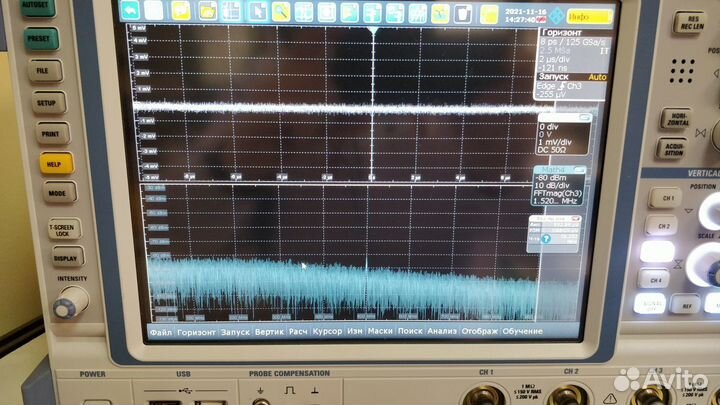Push the ACQUISITION hardware button
This screenshot has width=720, height=405.
pos(673,149)
